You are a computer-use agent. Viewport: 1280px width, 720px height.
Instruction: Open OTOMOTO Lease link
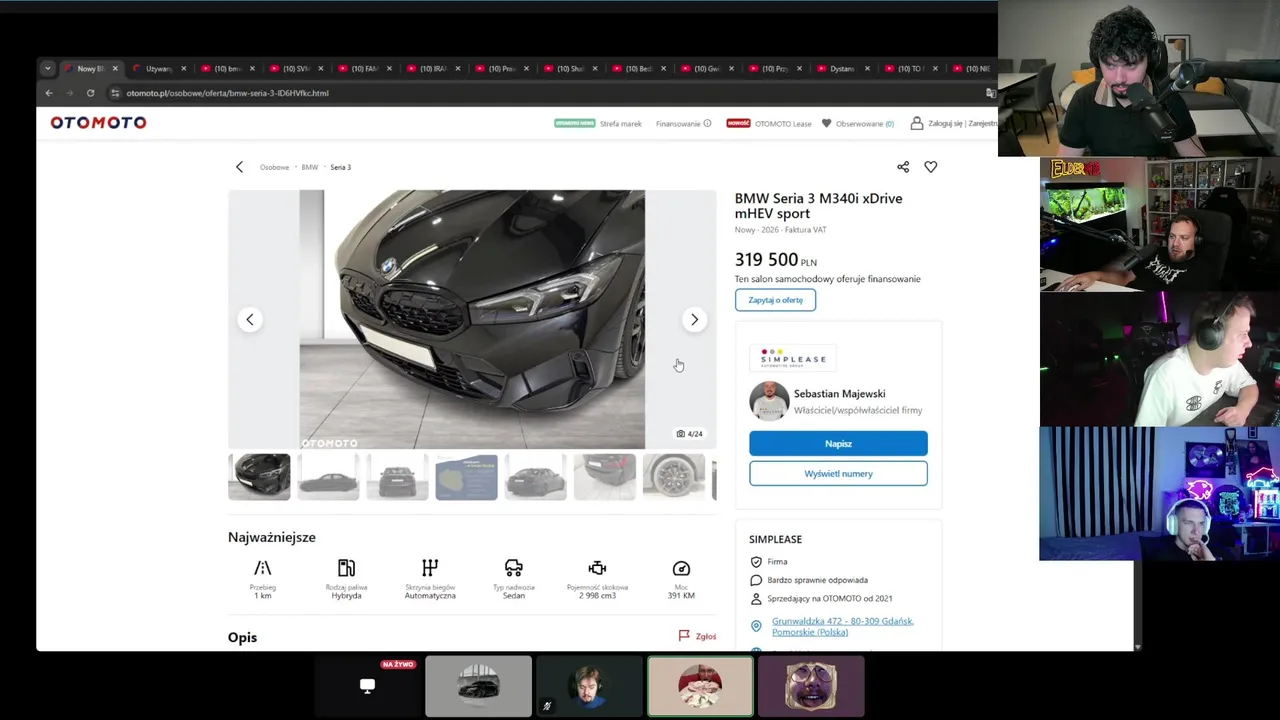(x=783, y=123)
